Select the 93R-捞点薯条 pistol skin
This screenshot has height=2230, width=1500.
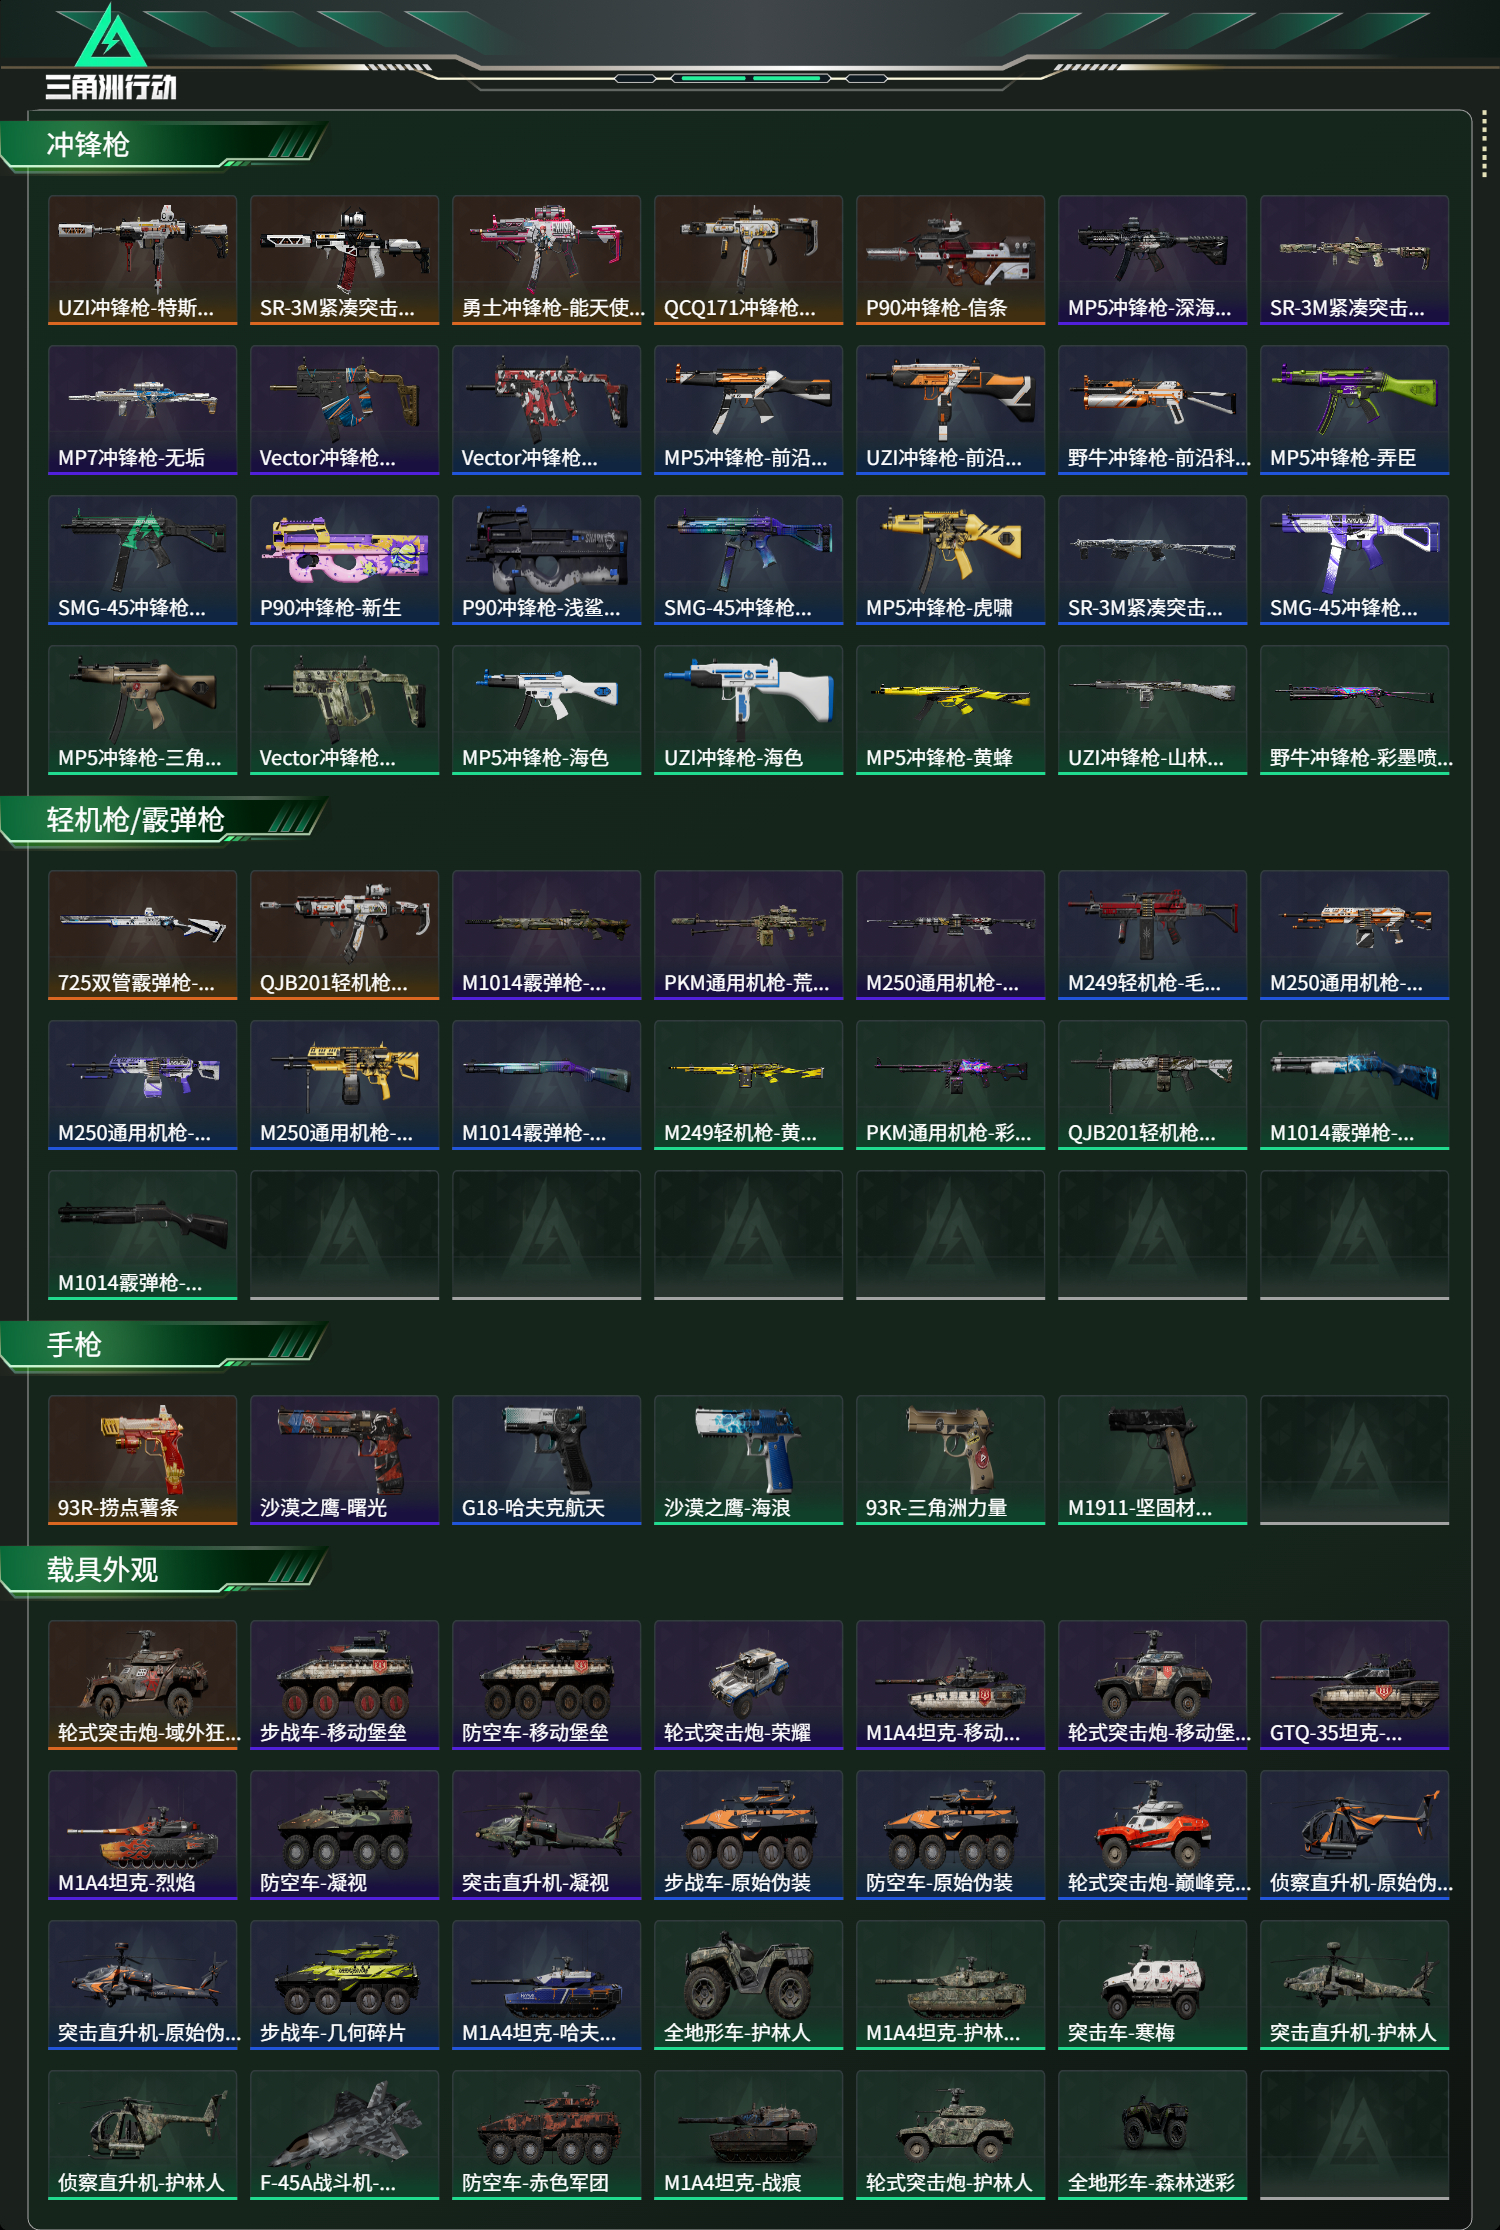click(x=142, y=1460)
